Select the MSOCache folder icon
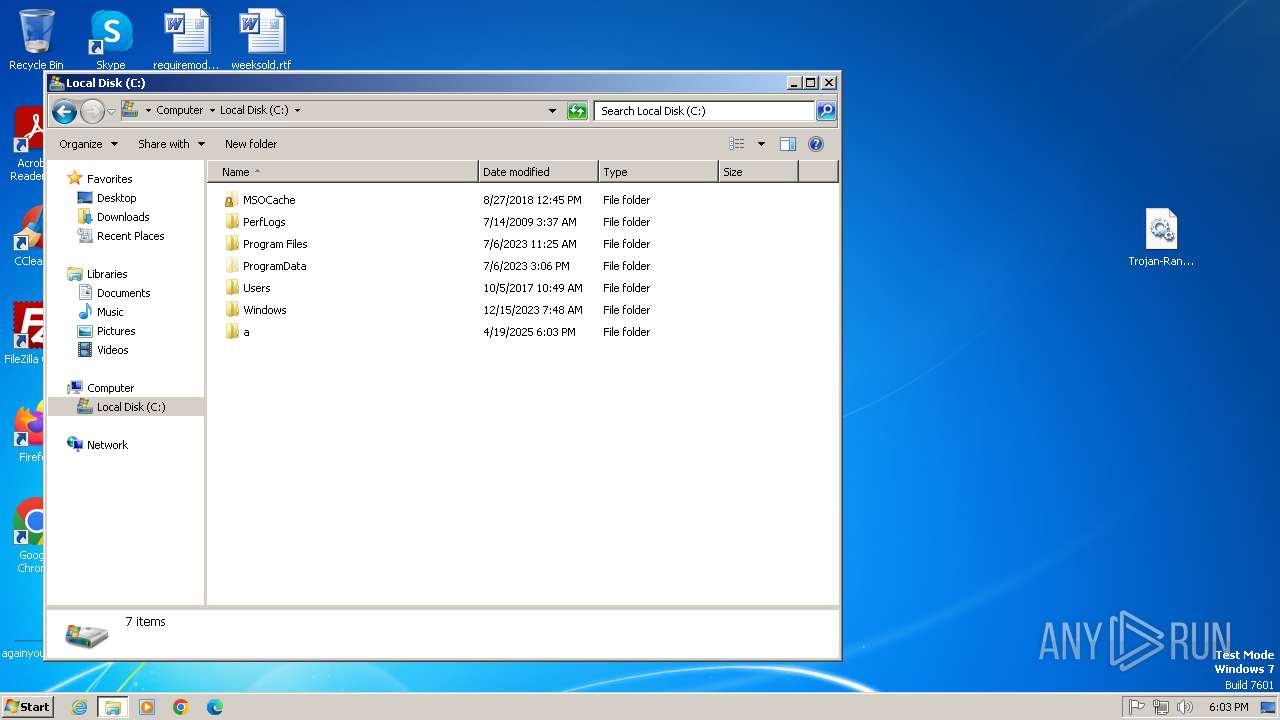 pyautogui.click(x=232, y=200)
